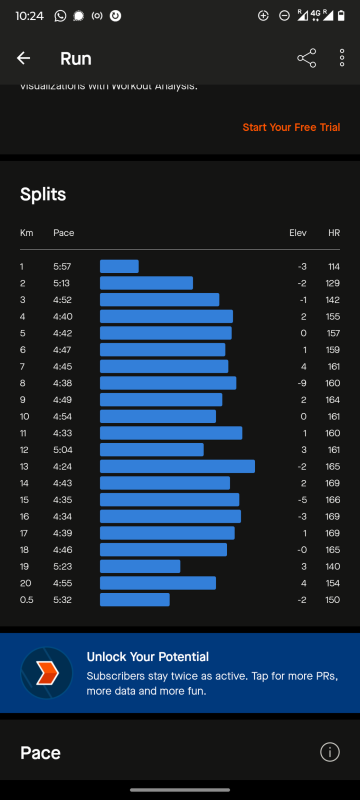Tap the HR column header

point(334,233)
